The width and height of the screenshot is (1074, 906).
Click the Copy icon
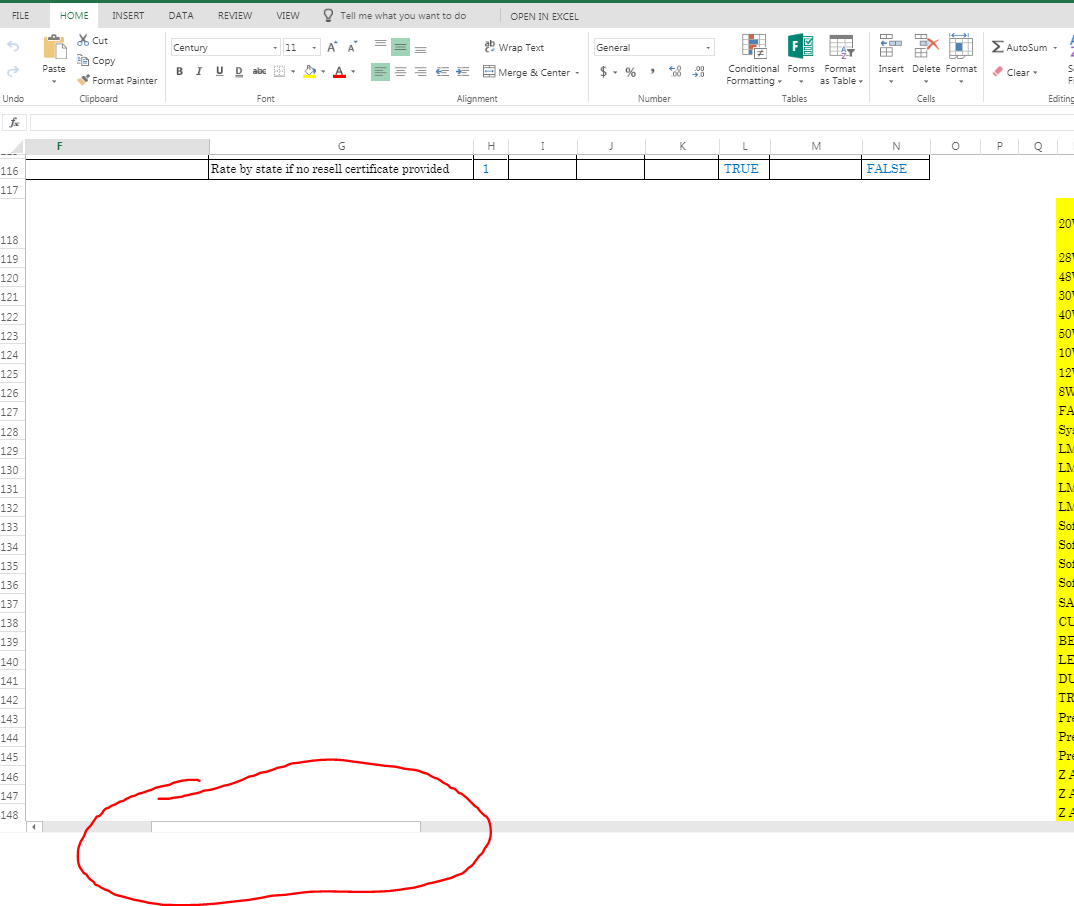click(83, 60)
